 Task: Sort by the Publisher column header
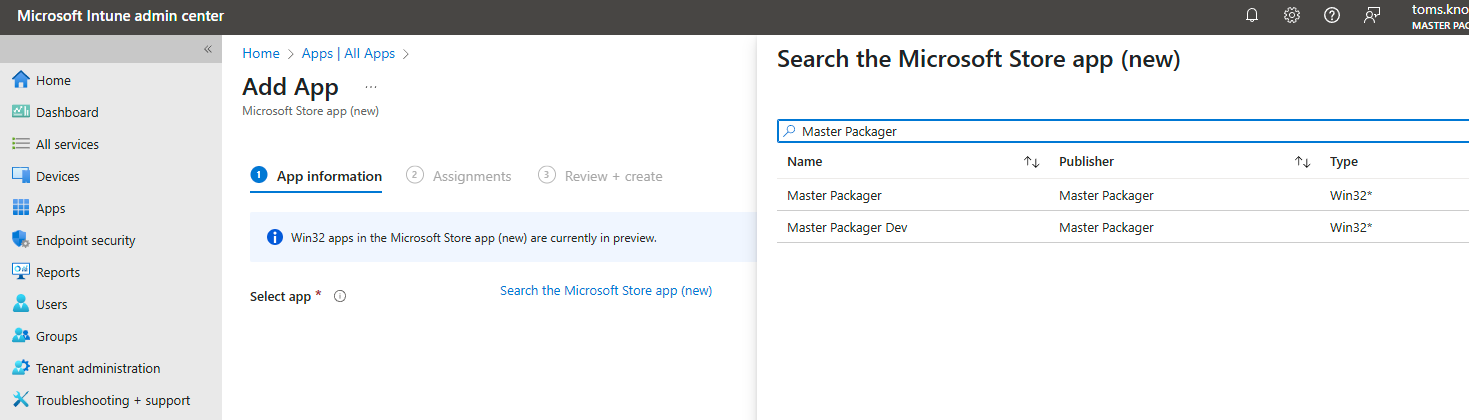(1086, 161)
